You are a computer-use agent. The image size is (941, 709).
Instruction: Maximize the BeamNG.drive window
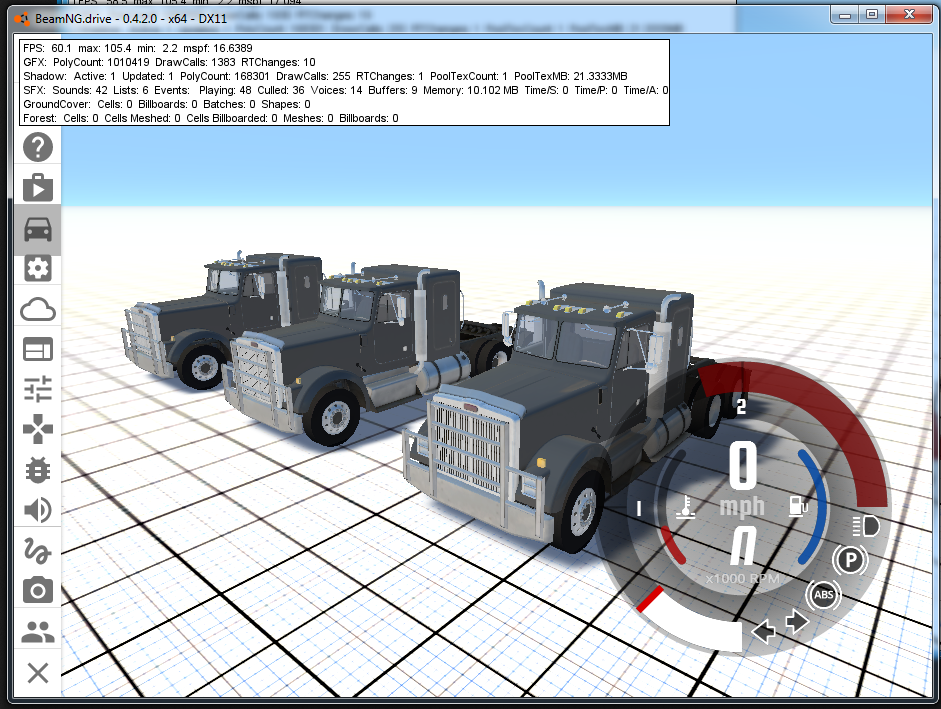(x=872, y=14)
